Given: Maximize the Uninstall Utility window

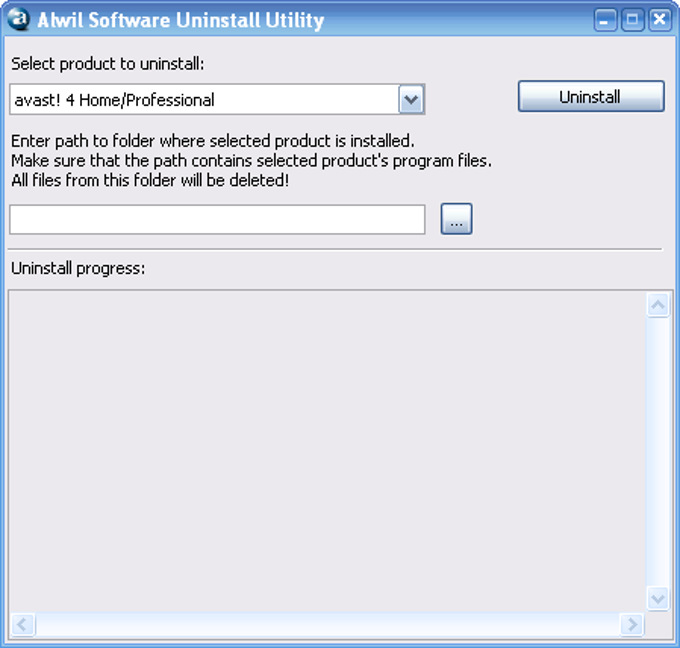Looking at the screenshot, I should point(632,20).
